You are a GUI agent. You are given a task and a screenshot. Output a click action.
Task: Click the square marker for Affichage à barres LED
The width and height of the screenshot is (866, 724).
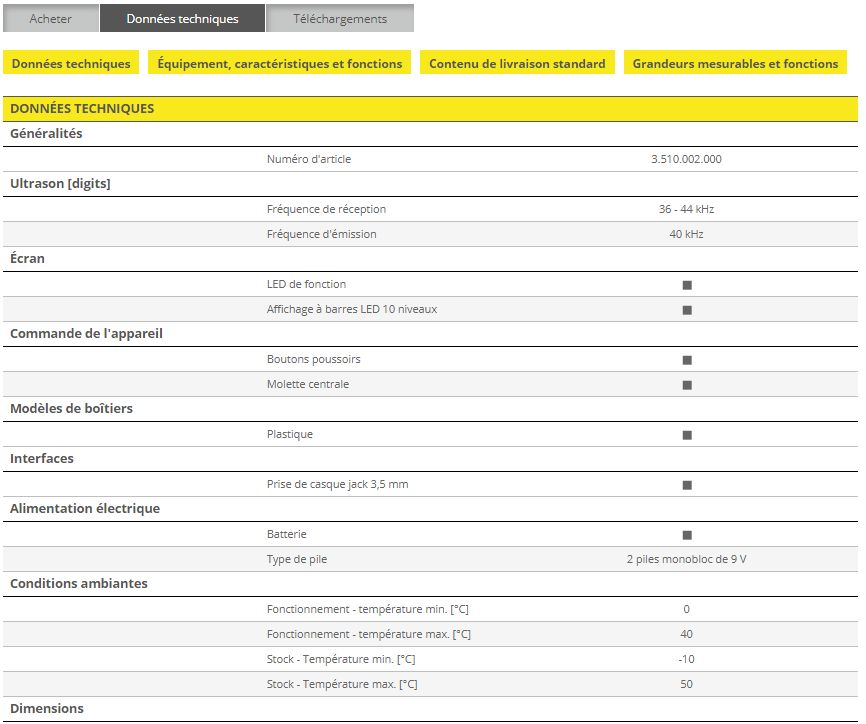tap(686, 310)
